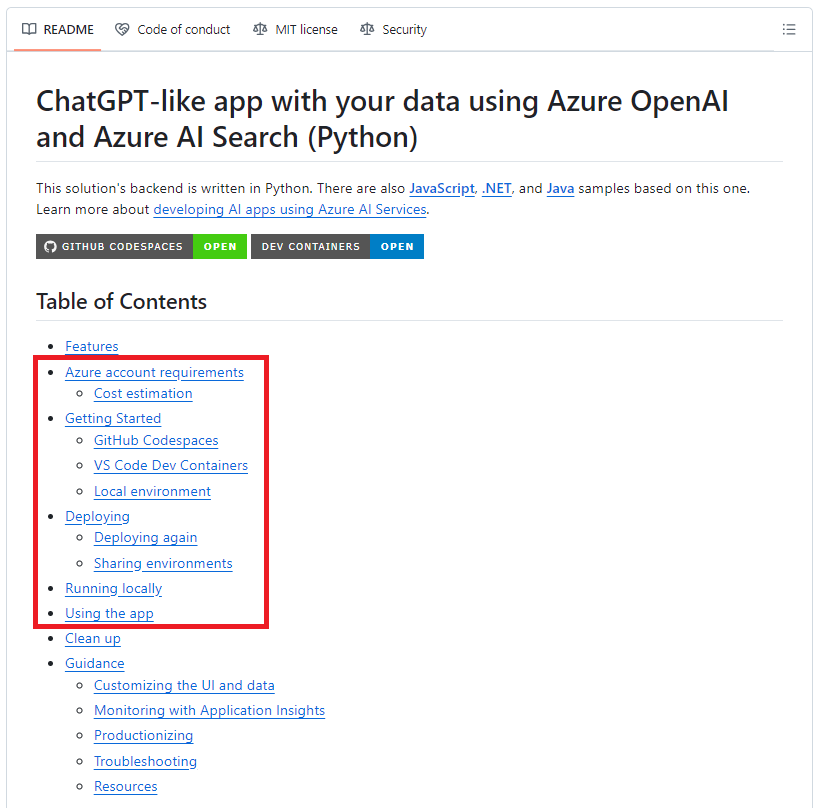Open the Troubleshooting section link
The height and width of the screenshot is (808, 817).
click(x=145, y=761)
